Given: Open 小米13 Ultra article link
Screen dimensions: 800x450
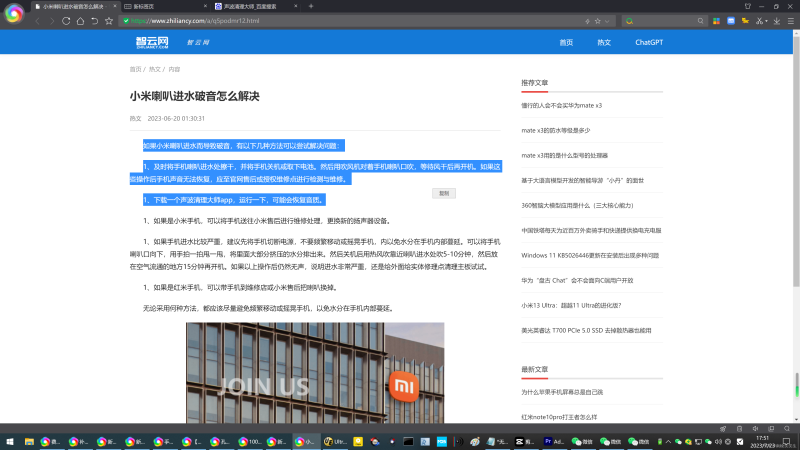Looking at the screenshot, I should pos(571,306).
